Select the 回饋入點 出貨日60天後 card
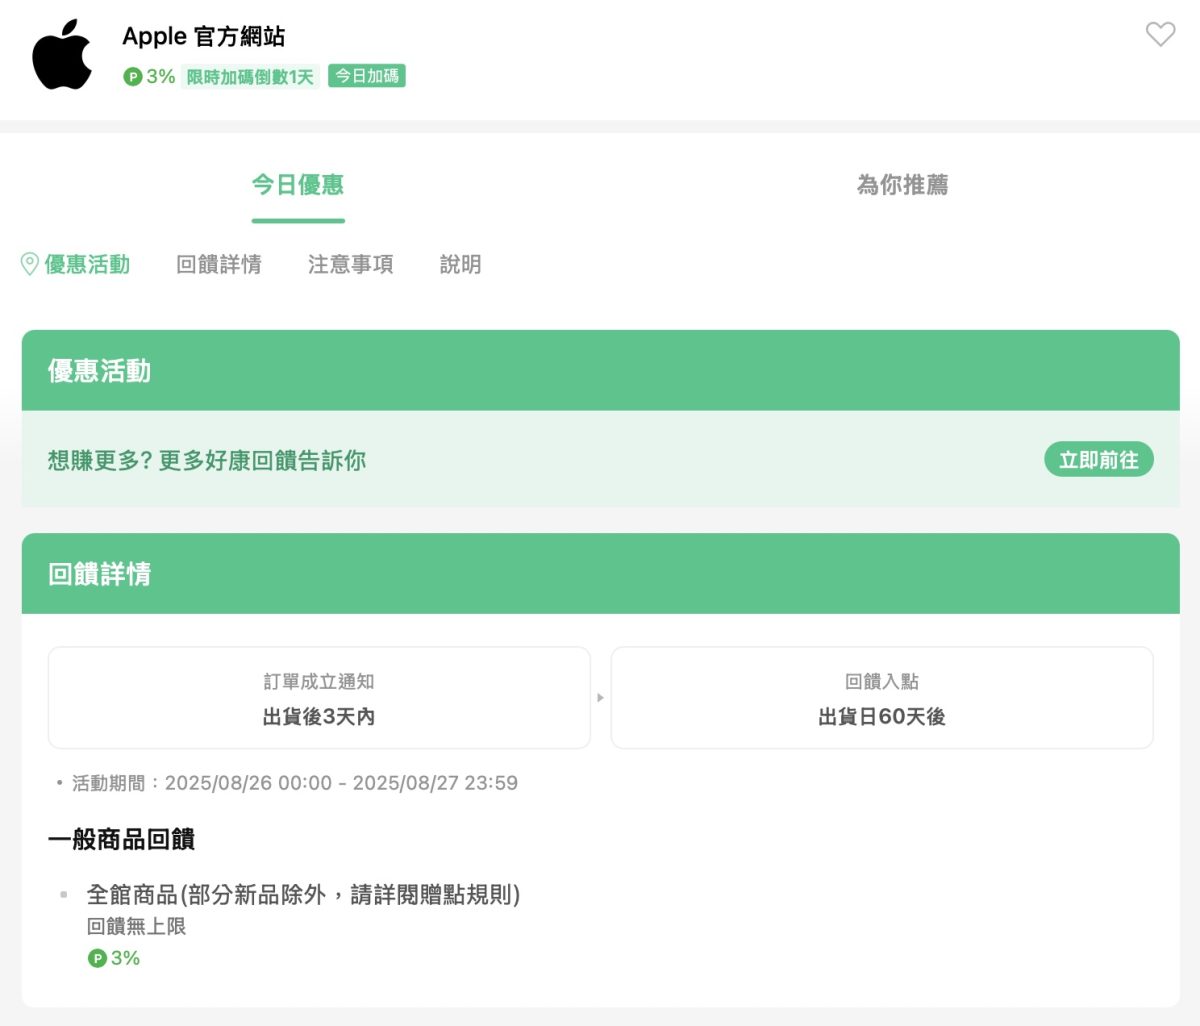This screenshot has height=1026, width=1200. pyautogui.click(x=882, y=697)
